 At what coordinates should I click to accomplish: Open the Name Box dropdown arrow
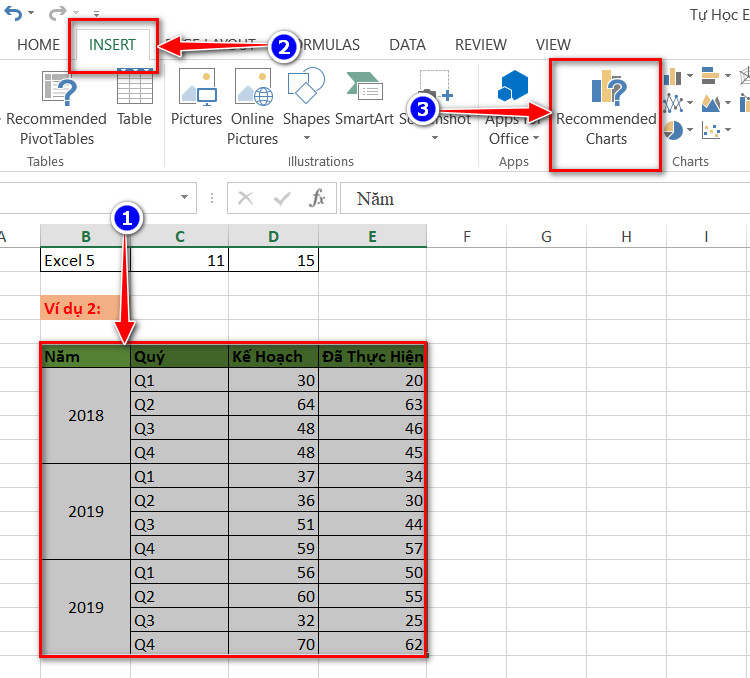click(x=184, y=197)
